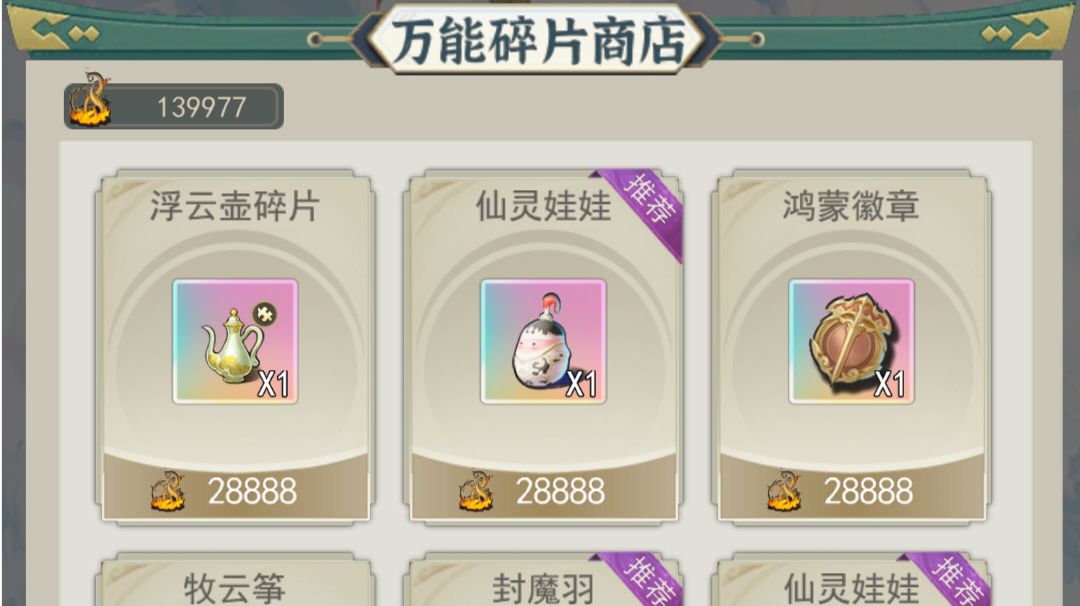This screenshot has width=1080, height=606.
Task: Buy 鸿蒙徽章 for 28888
Action: tap(851, 491)
